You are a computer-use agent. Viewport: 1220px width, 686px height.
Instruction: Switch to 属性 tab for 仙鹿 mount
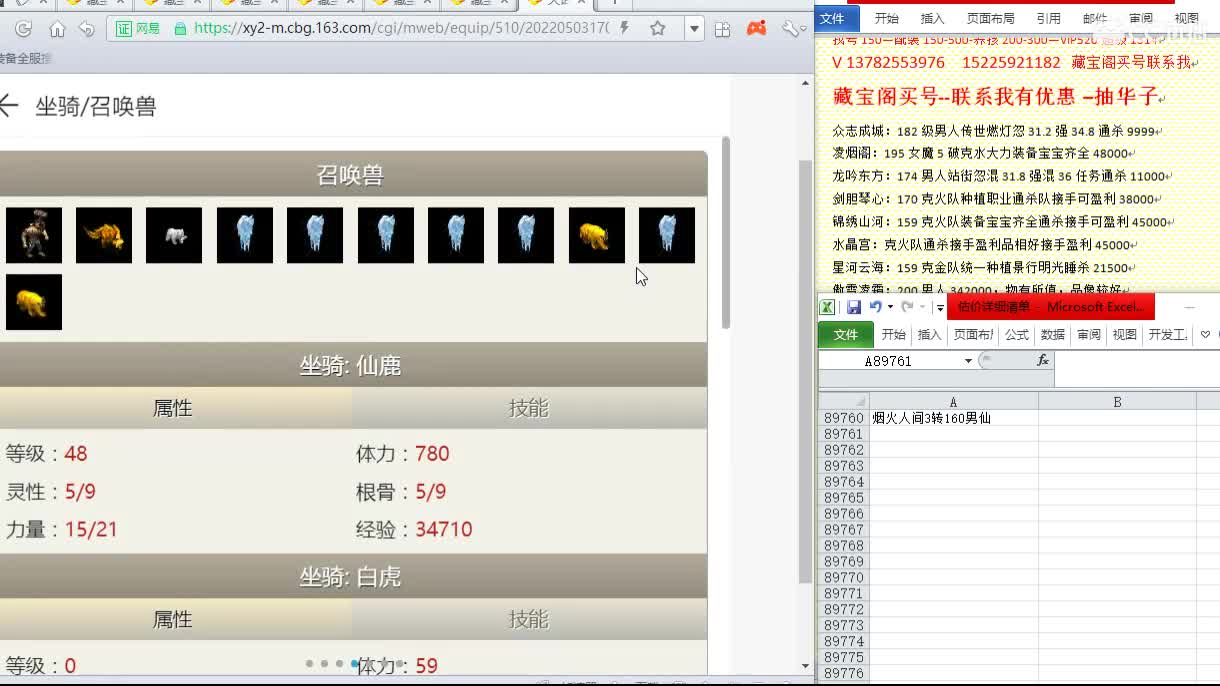[173, 408]
